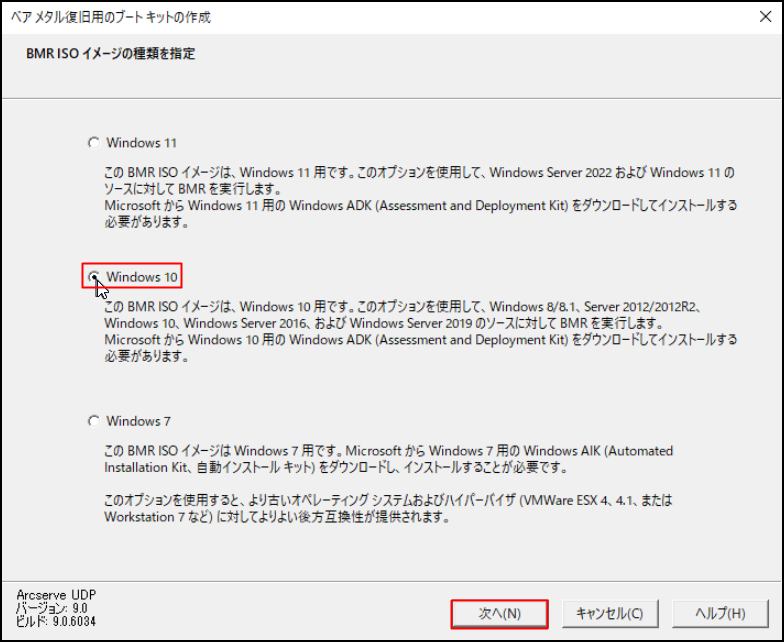Click the Windows 11 description paragraph
This screenshot has height=642, width=784.
click(x=420, y=197)
